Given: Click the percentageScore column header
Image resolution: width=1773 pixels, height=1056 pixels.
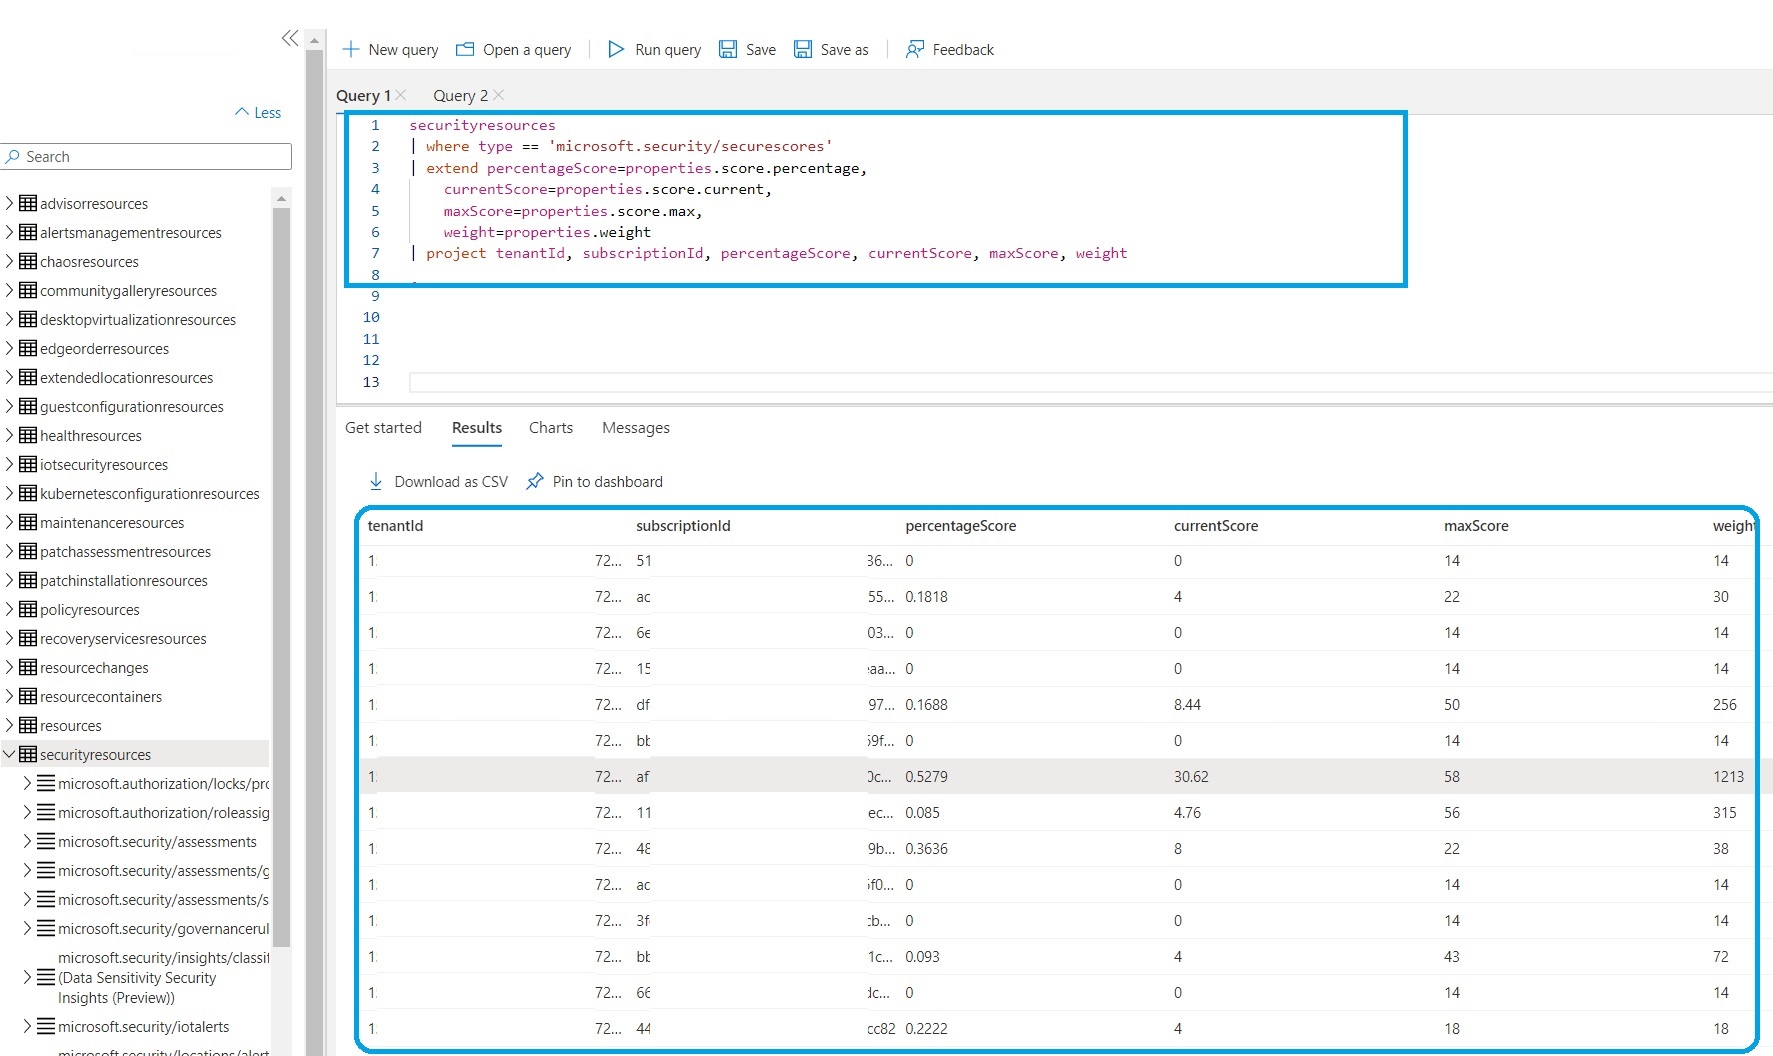Looking at the screenshot, I should pos(960,526).
